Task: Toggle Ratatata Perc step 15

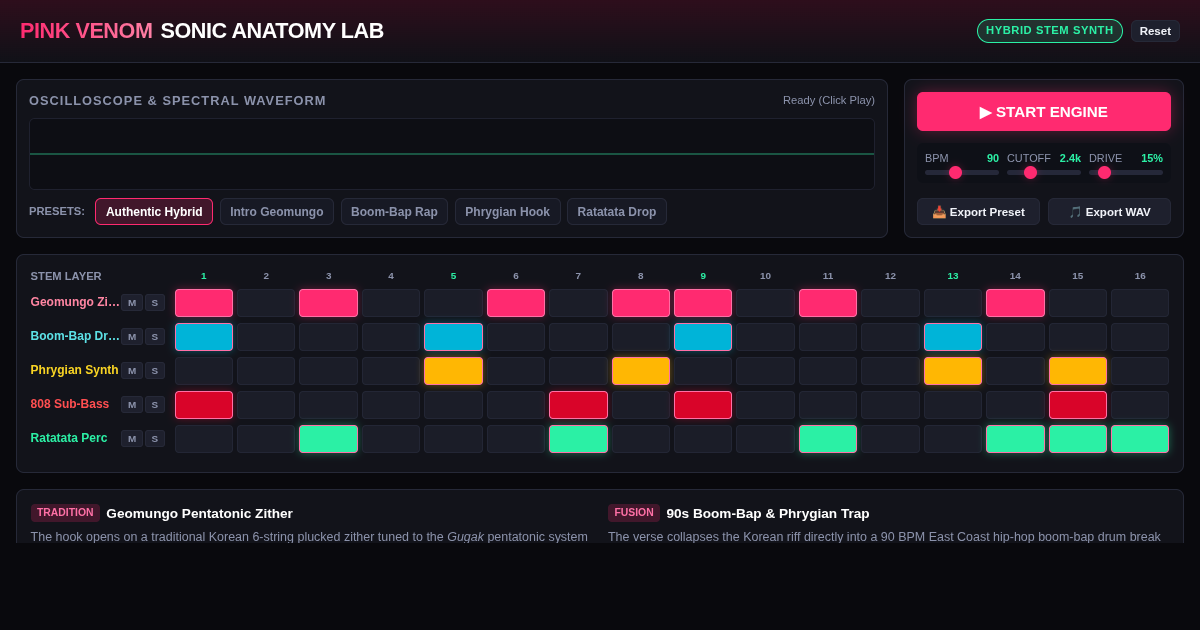Action: [1078, 439]
